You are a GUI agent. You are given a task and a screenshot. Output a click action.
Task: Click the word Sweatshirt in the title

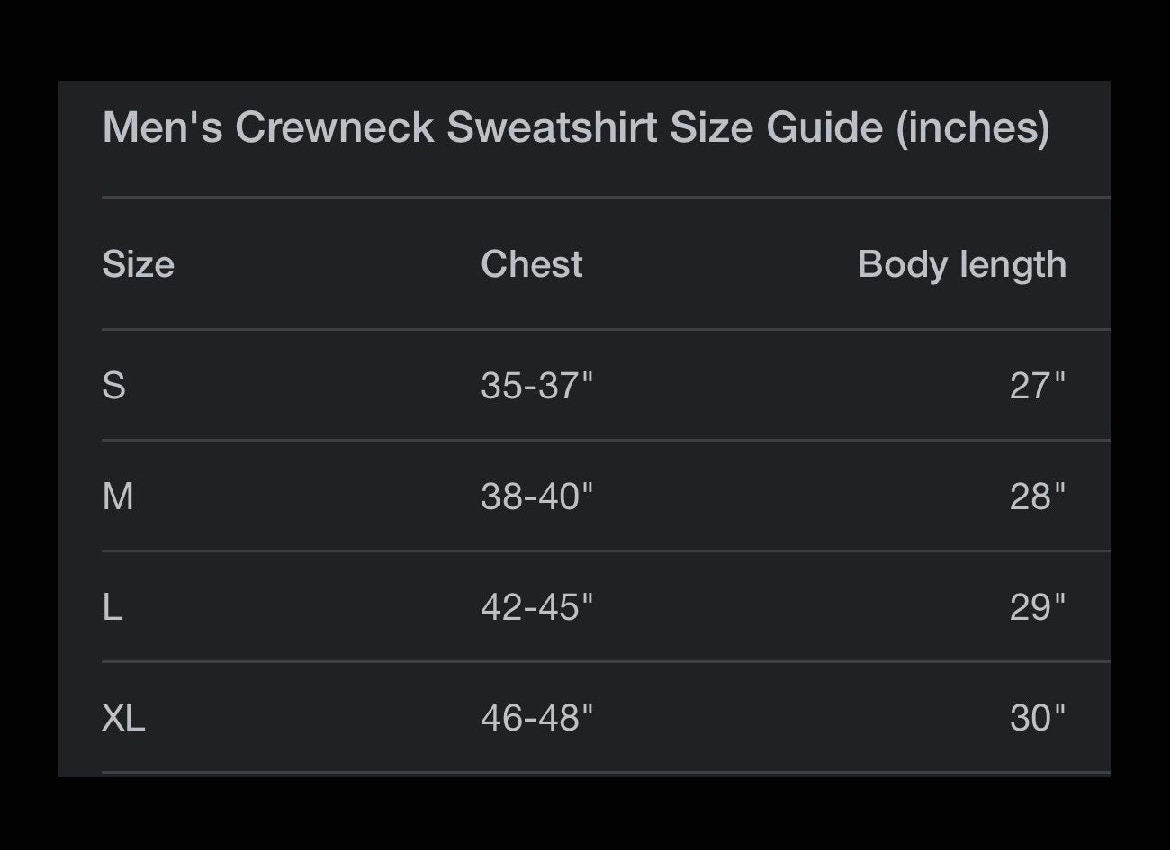(551, 127)
